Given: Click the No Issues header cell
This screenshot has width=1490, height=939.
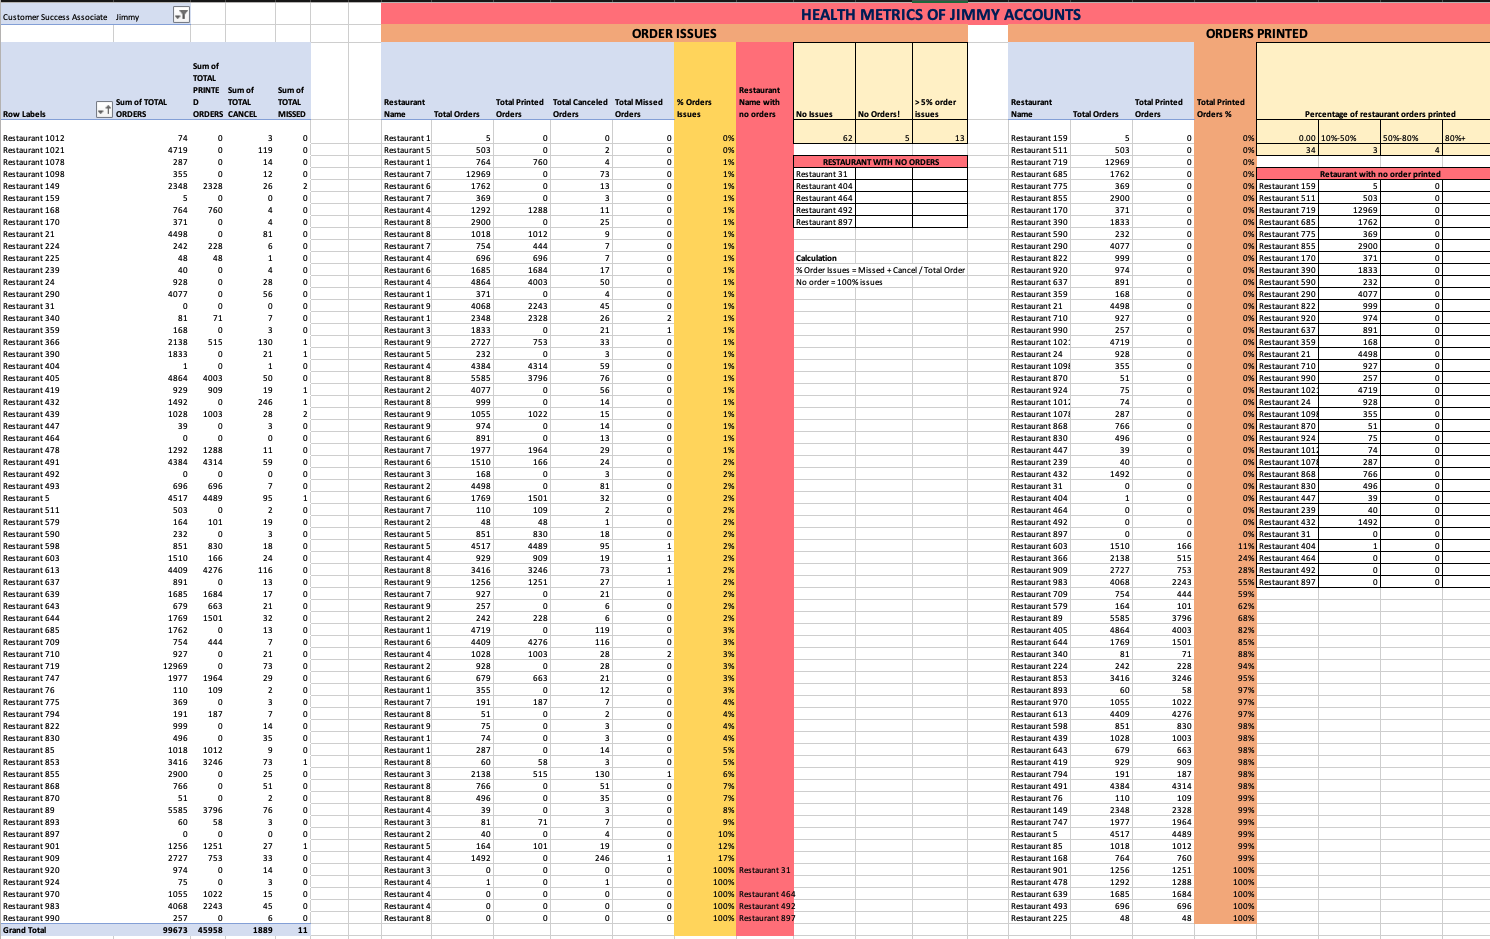Looking at the screenshot, I should coord(823,114).
